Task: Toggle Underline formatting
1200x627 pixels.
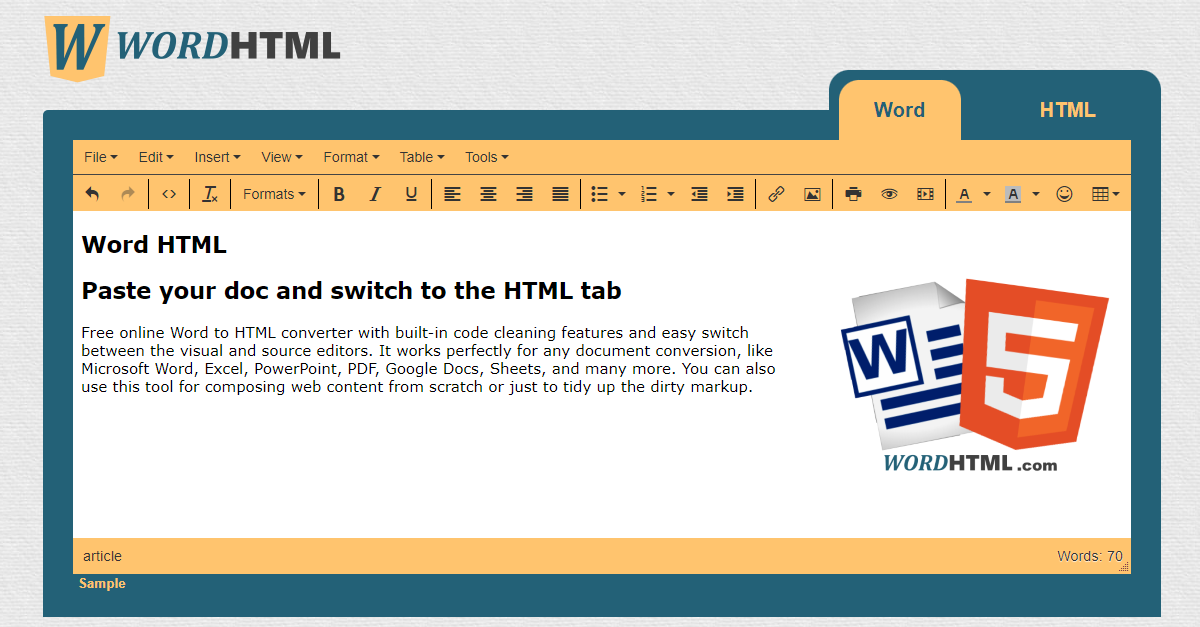Action: pyautogui.click(x=411, y=194)
